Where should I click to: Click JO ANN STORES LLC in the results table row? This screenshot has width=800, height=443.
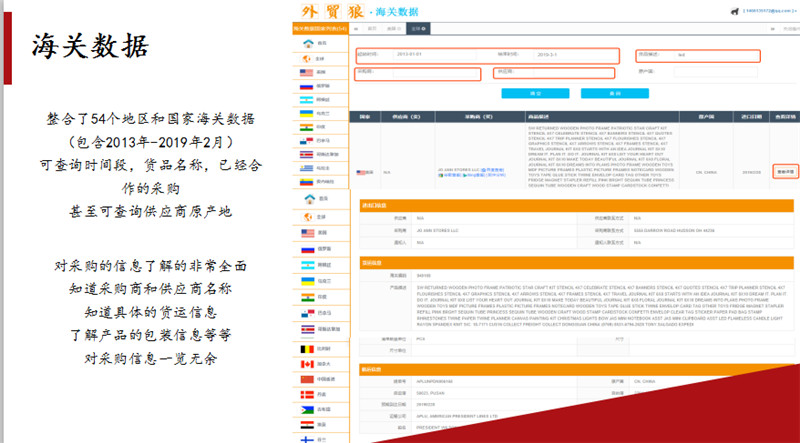[459, 169]
